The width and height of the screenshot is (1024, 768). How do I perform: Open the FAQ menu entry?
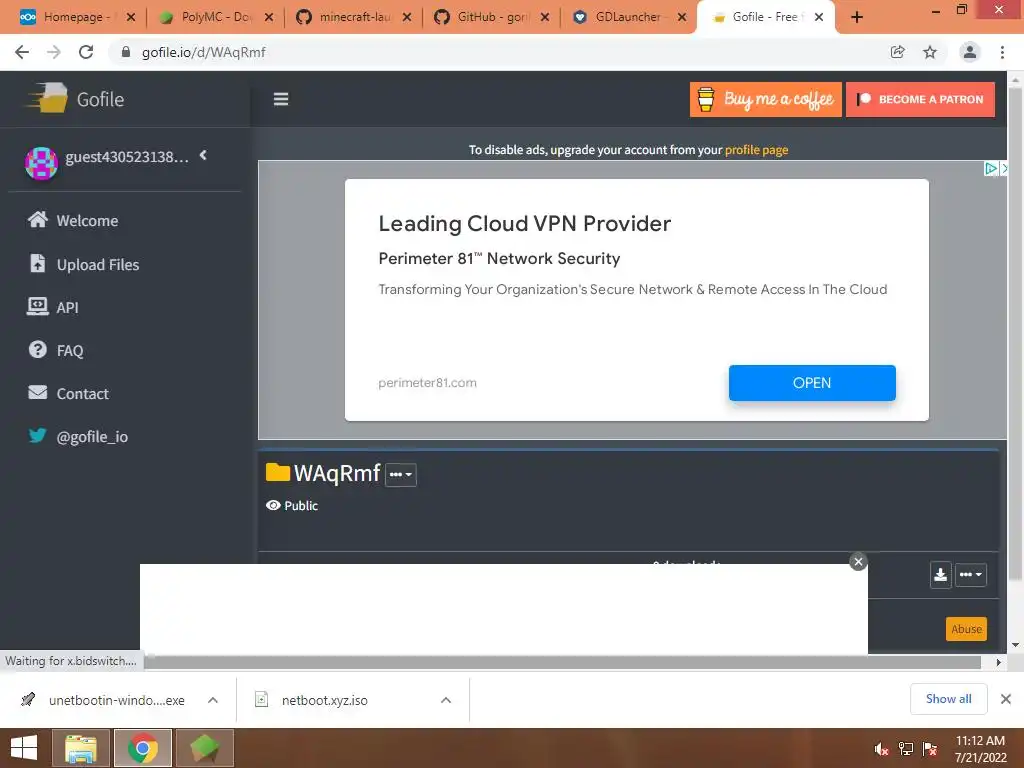tap(70, 351)
